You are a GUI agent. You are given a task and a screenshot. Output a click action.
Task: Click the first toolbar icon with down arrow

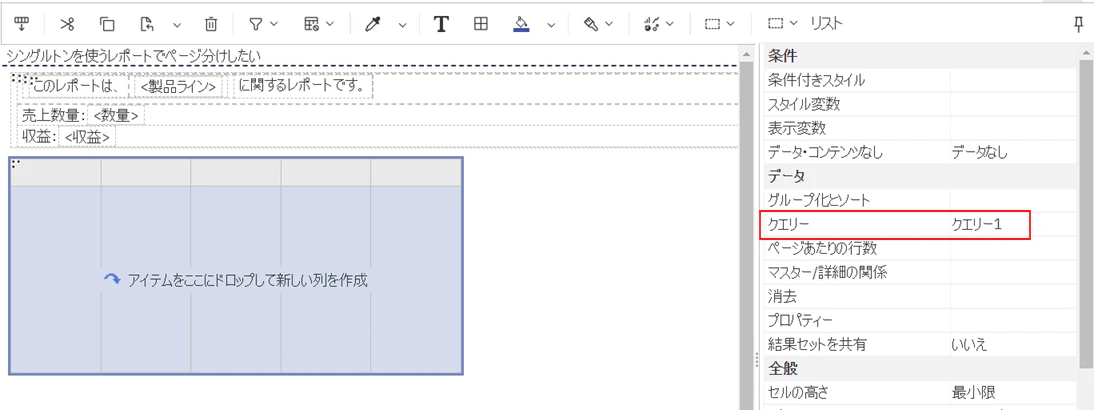click(22, 24)
